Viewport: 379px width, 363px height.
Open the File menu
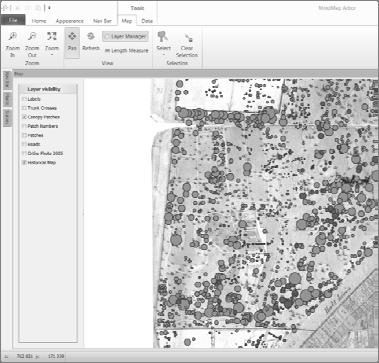pyautogui.click(x=13, y=20)
